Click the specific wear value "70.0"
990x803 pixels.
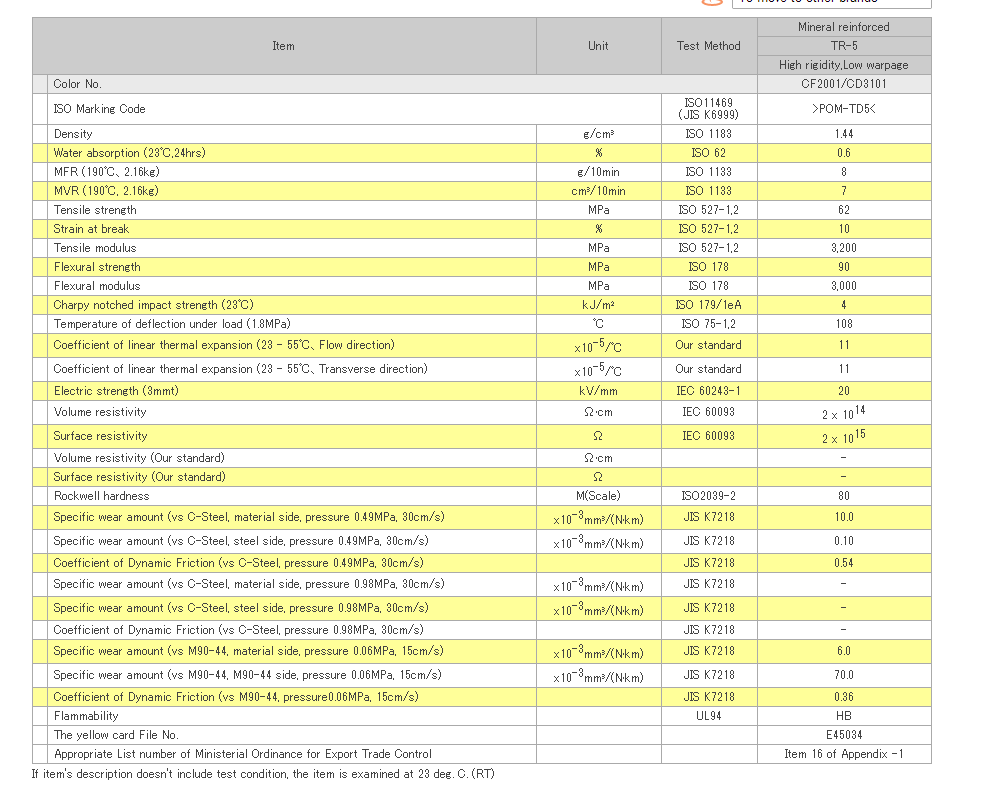(844, 675)
